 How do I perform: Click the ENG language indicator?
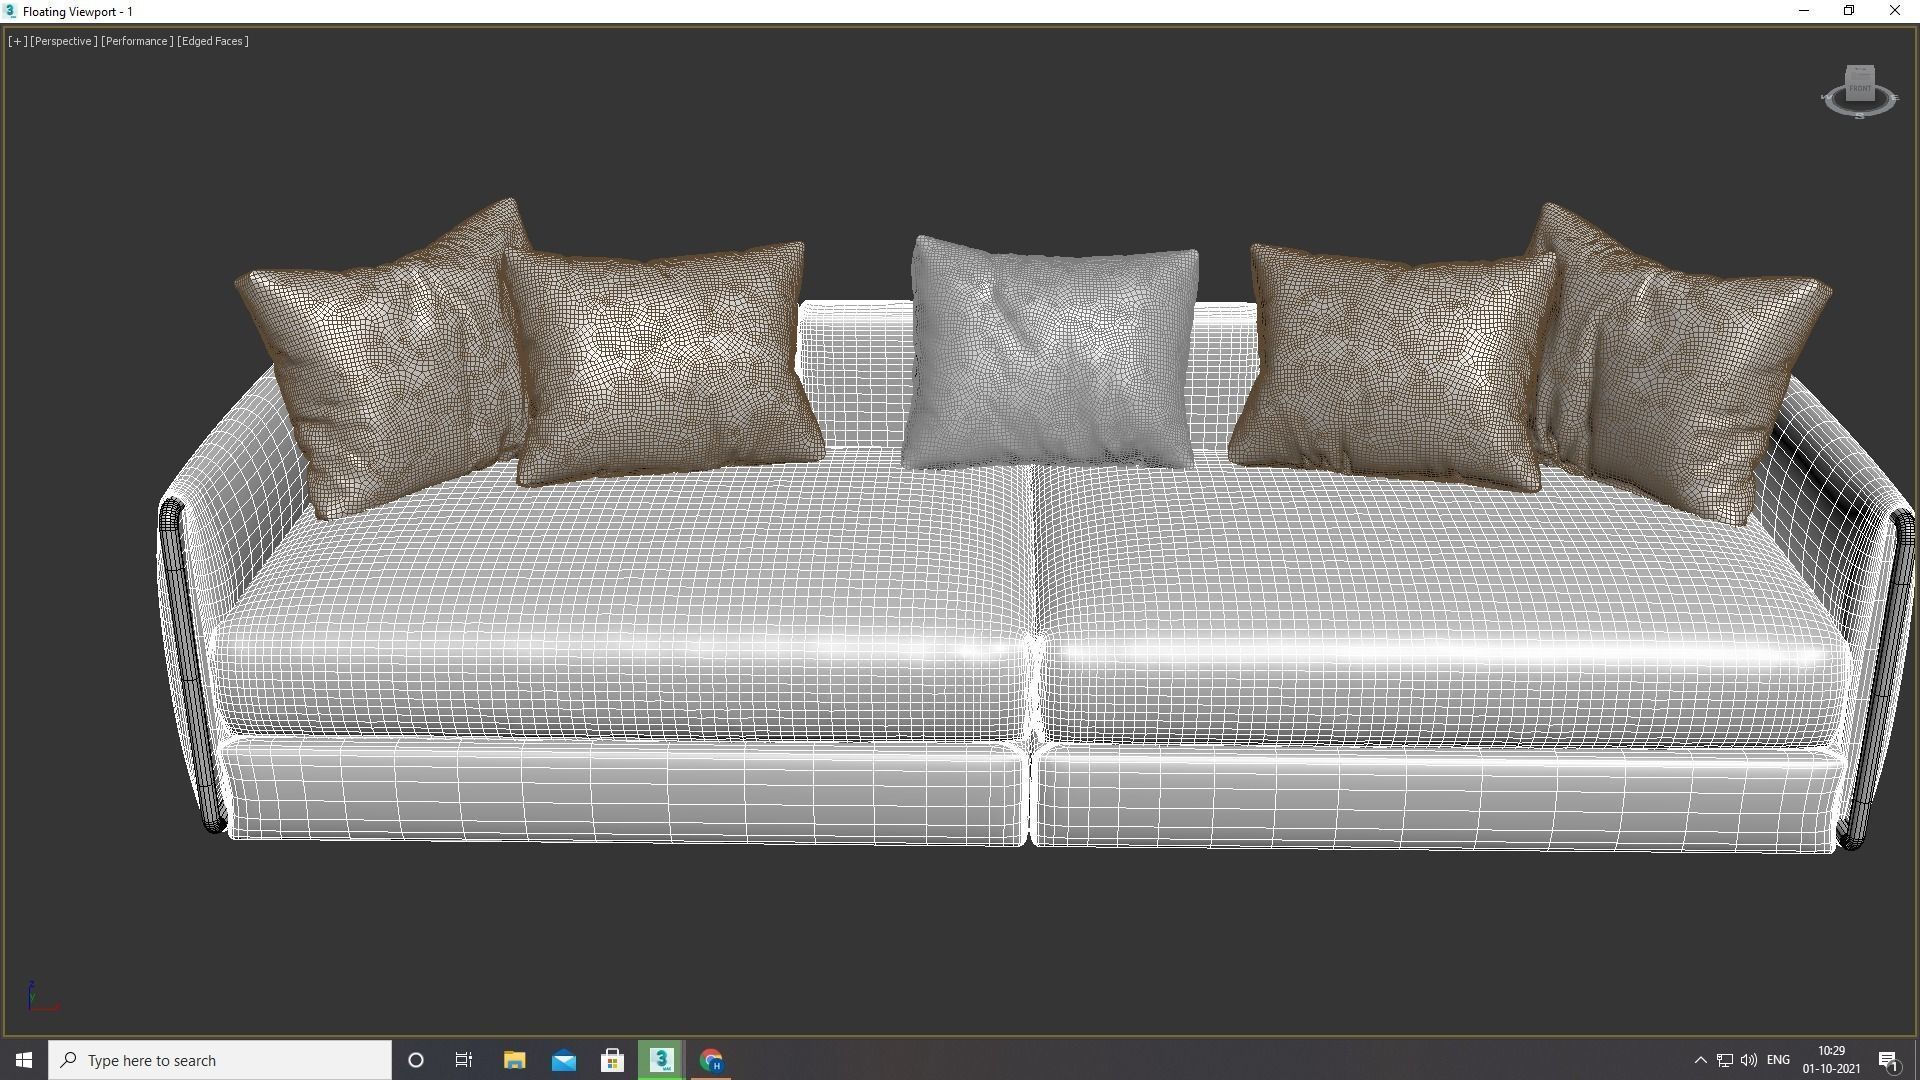[1778, 1060]
